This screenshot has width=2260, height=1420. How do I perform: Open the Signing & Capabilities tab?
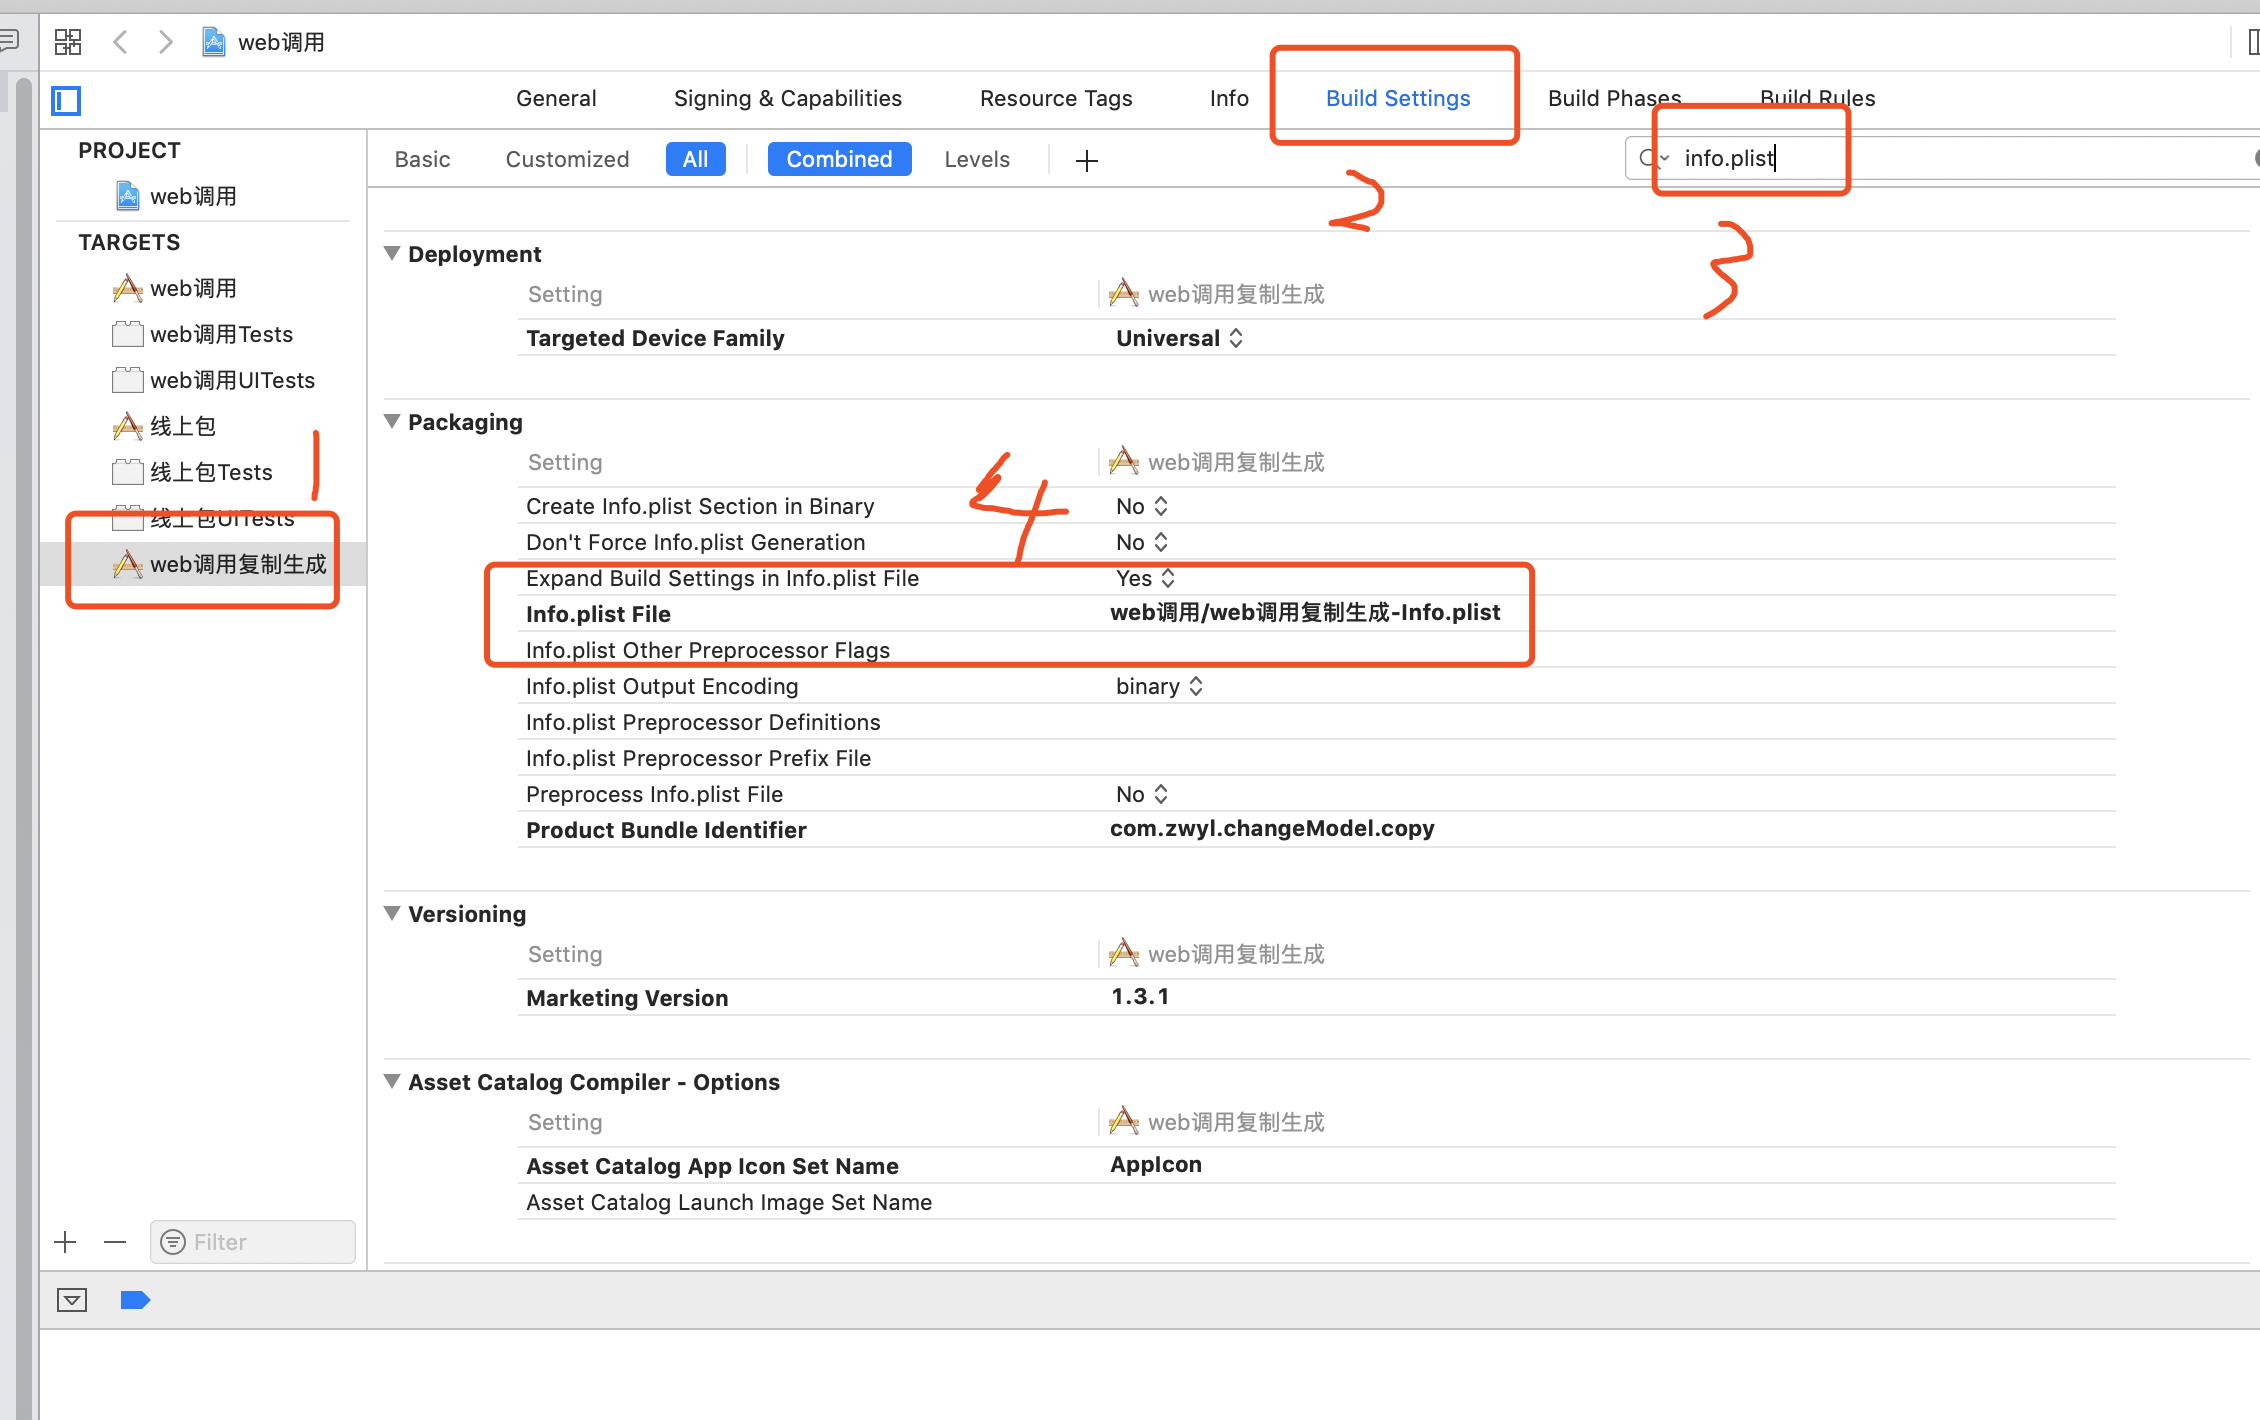coord(787,98)
